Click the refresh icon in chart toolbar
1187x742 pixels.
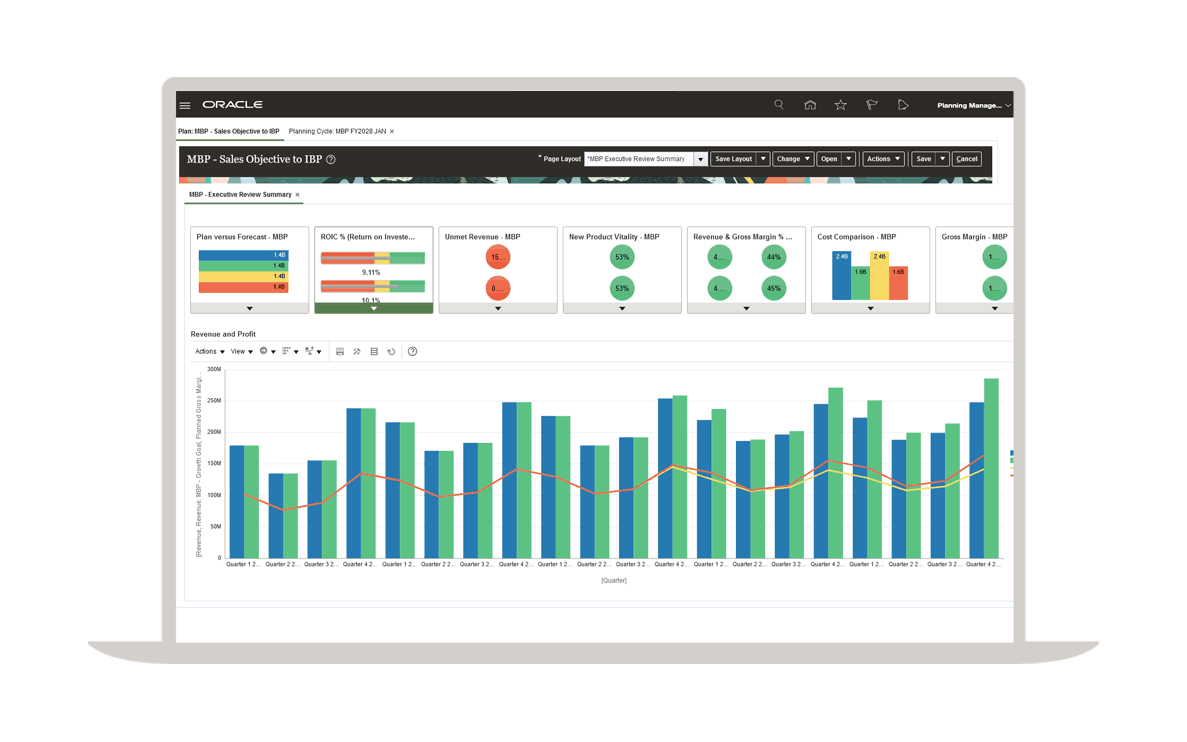391,352
